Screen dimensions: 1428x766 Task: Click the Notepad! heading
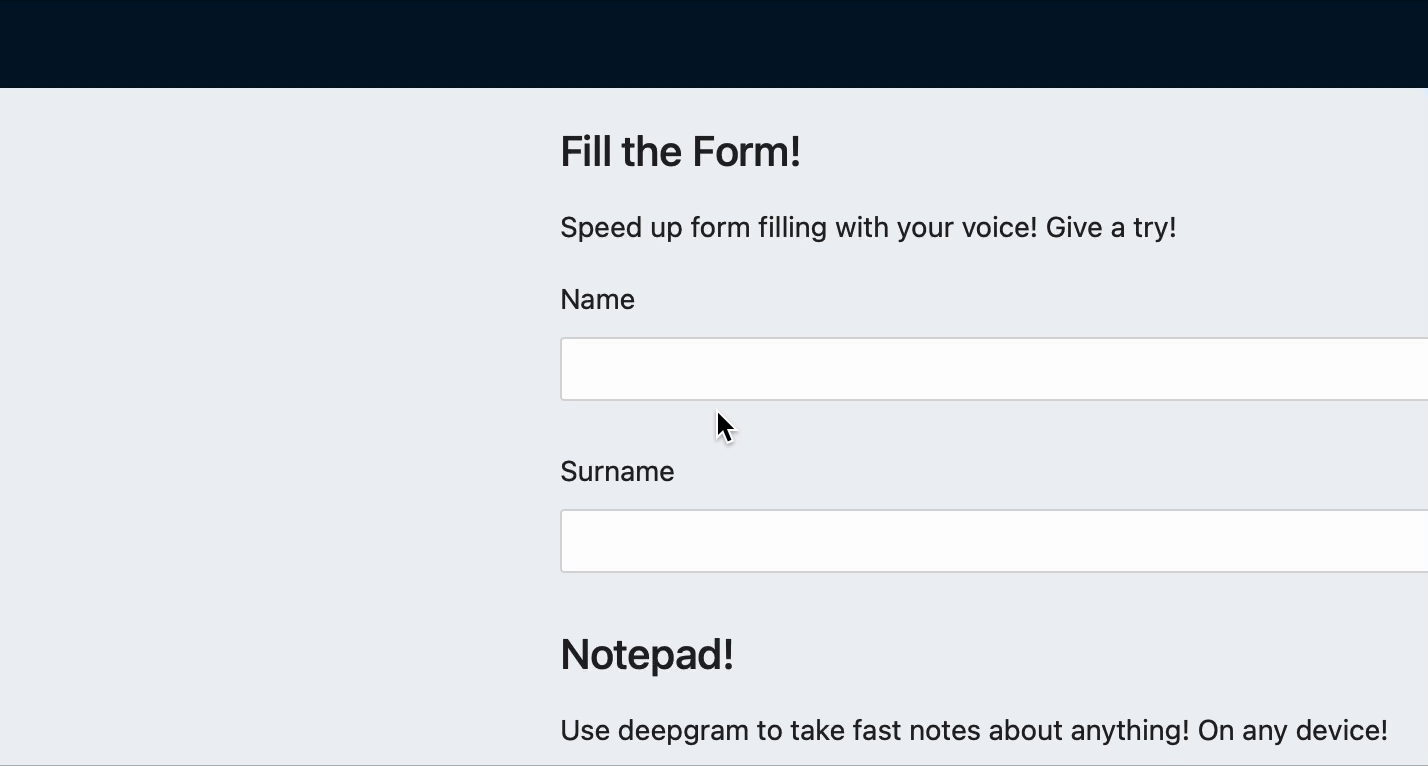pyautogui.click(x=647, y=655)
